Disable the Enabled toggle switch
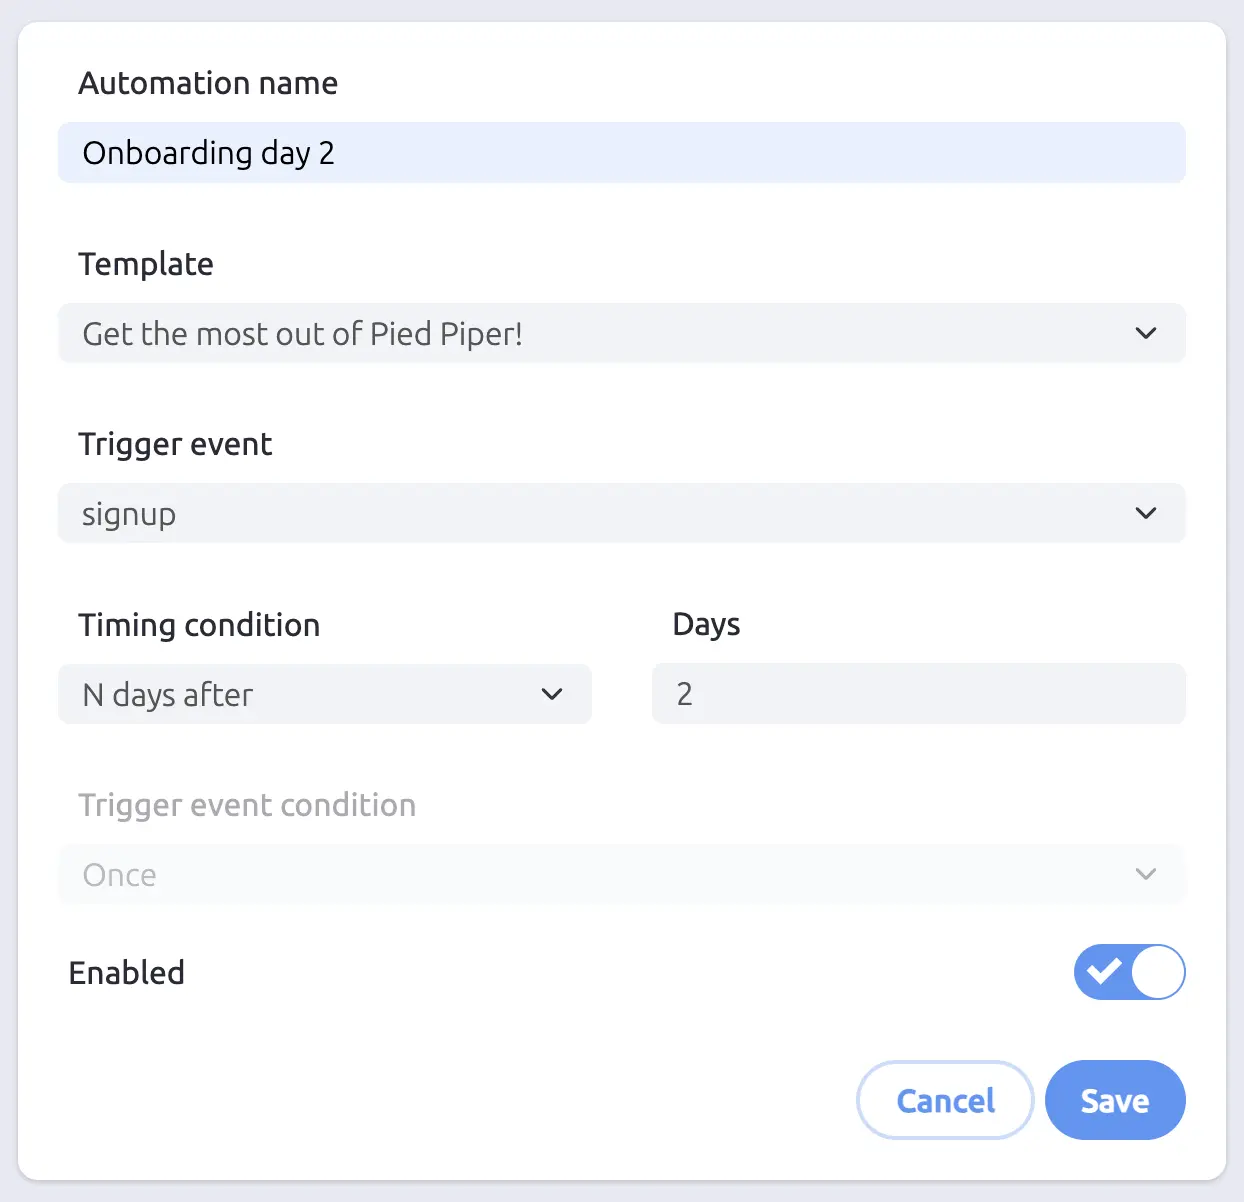 click(x=1129, y=972)
